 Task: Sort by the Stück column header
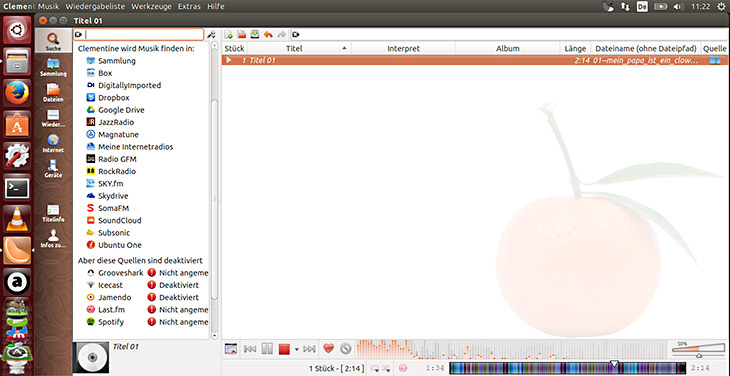pos(234,48)
